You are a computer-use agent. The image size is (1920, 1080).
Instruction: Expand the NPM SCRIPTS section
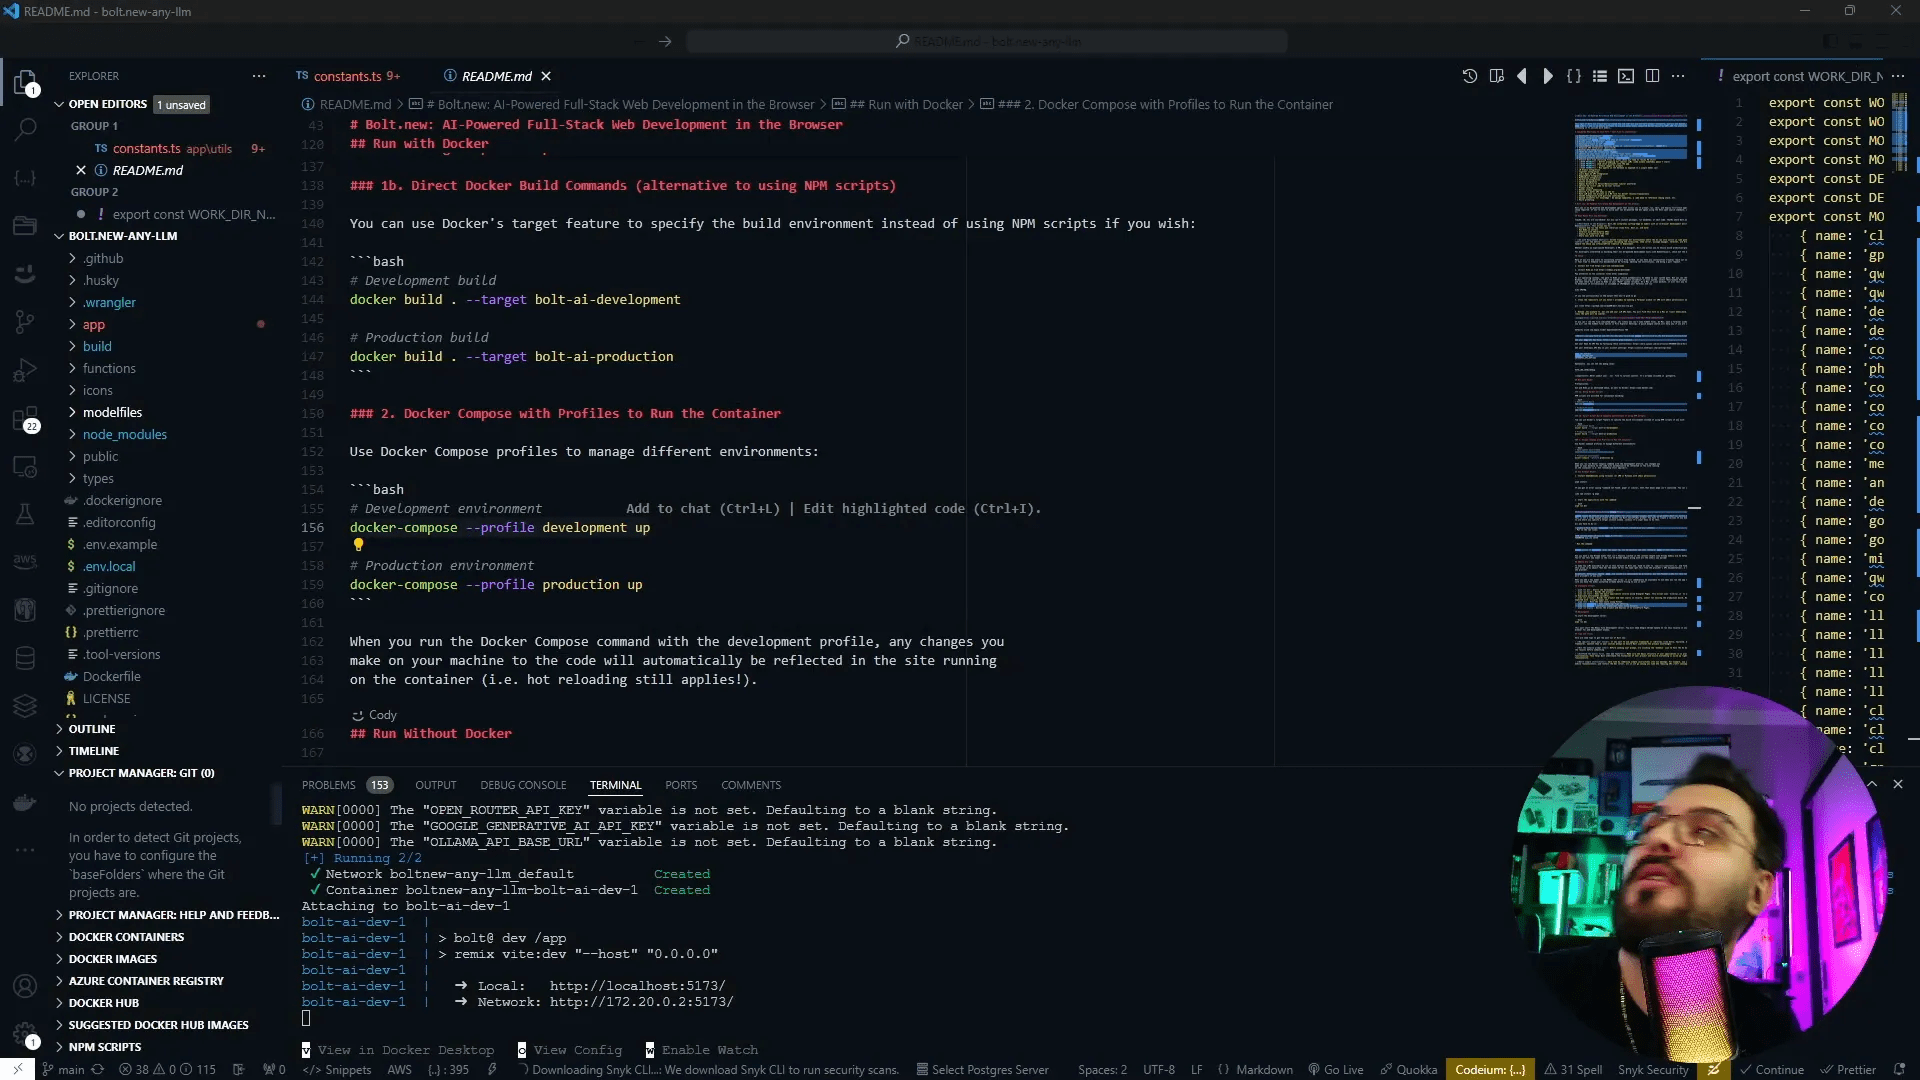tap(105, 1047)
